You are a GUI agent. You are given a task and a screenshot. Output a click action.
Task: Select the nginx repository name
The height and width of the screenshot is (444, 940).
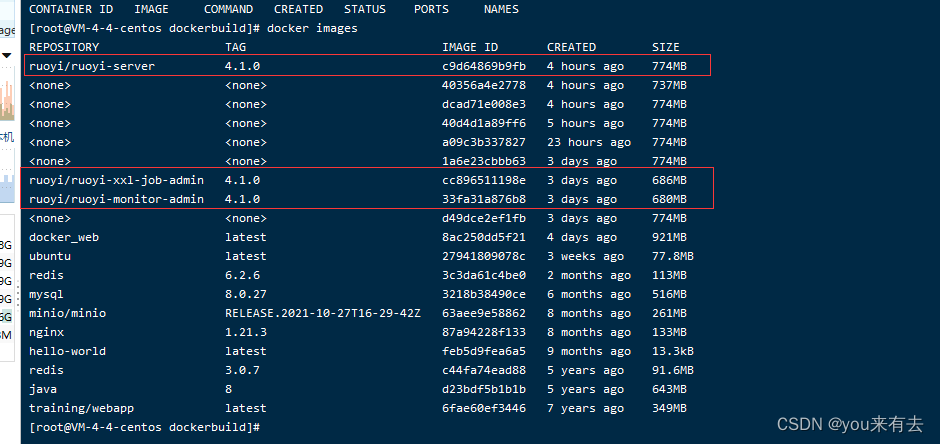46,332
